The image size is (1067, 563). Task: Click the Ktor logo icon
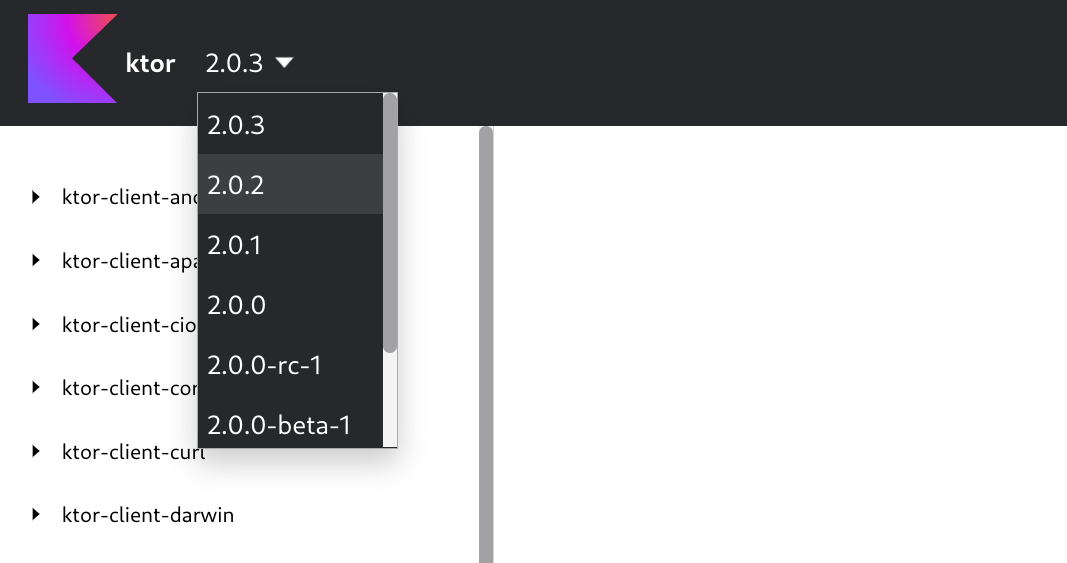[x=72, y=58]
